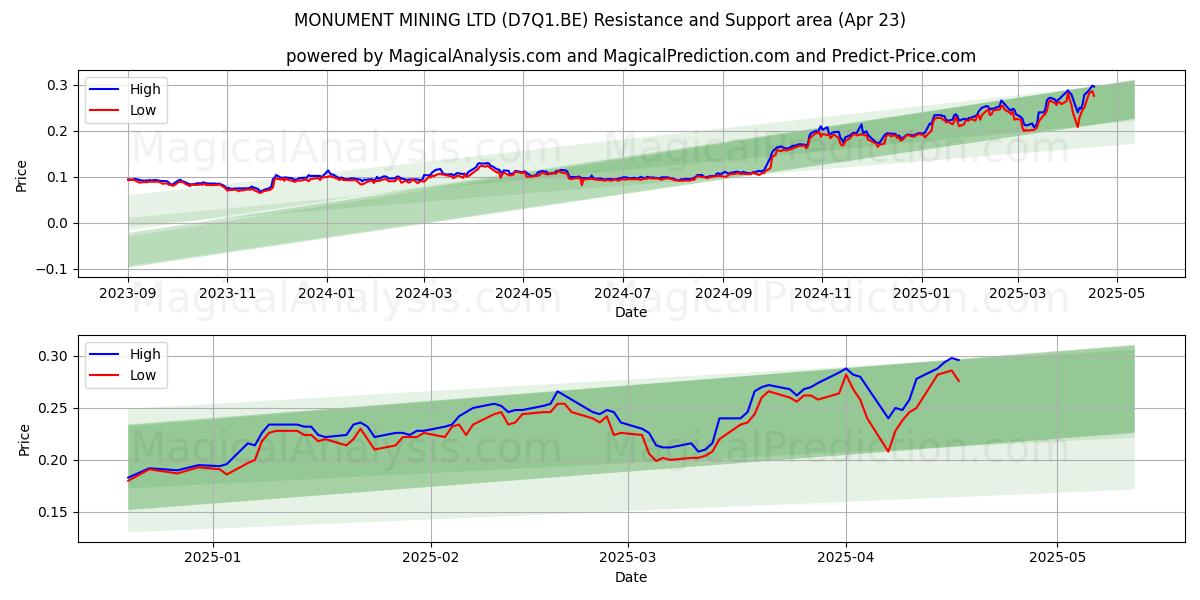
Task: Click the 2024-03 tick label on the top chart
Action: point(424,295)
